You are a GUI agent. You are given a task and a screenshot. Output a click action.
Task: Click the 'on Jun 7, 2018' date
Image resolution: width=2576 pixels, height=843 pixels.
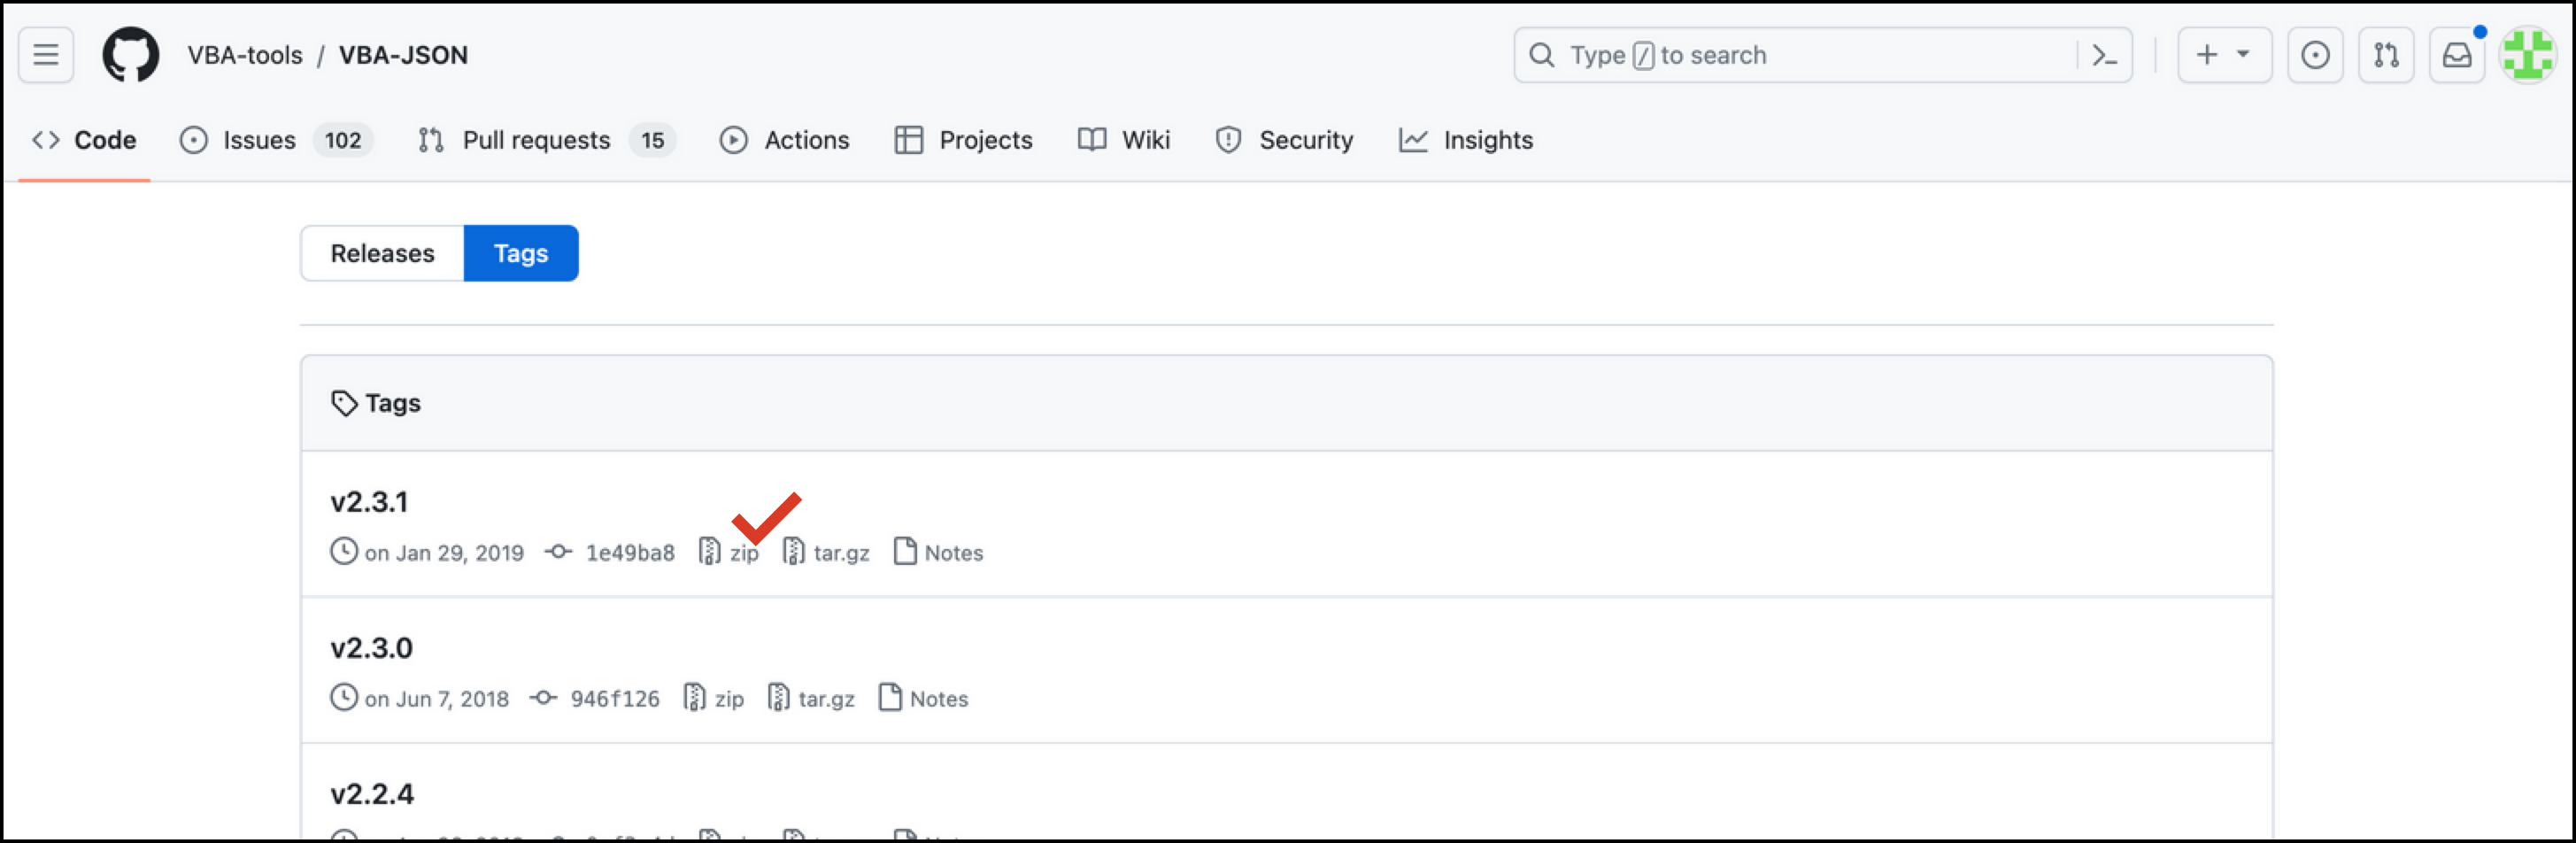tap(436, 698)
